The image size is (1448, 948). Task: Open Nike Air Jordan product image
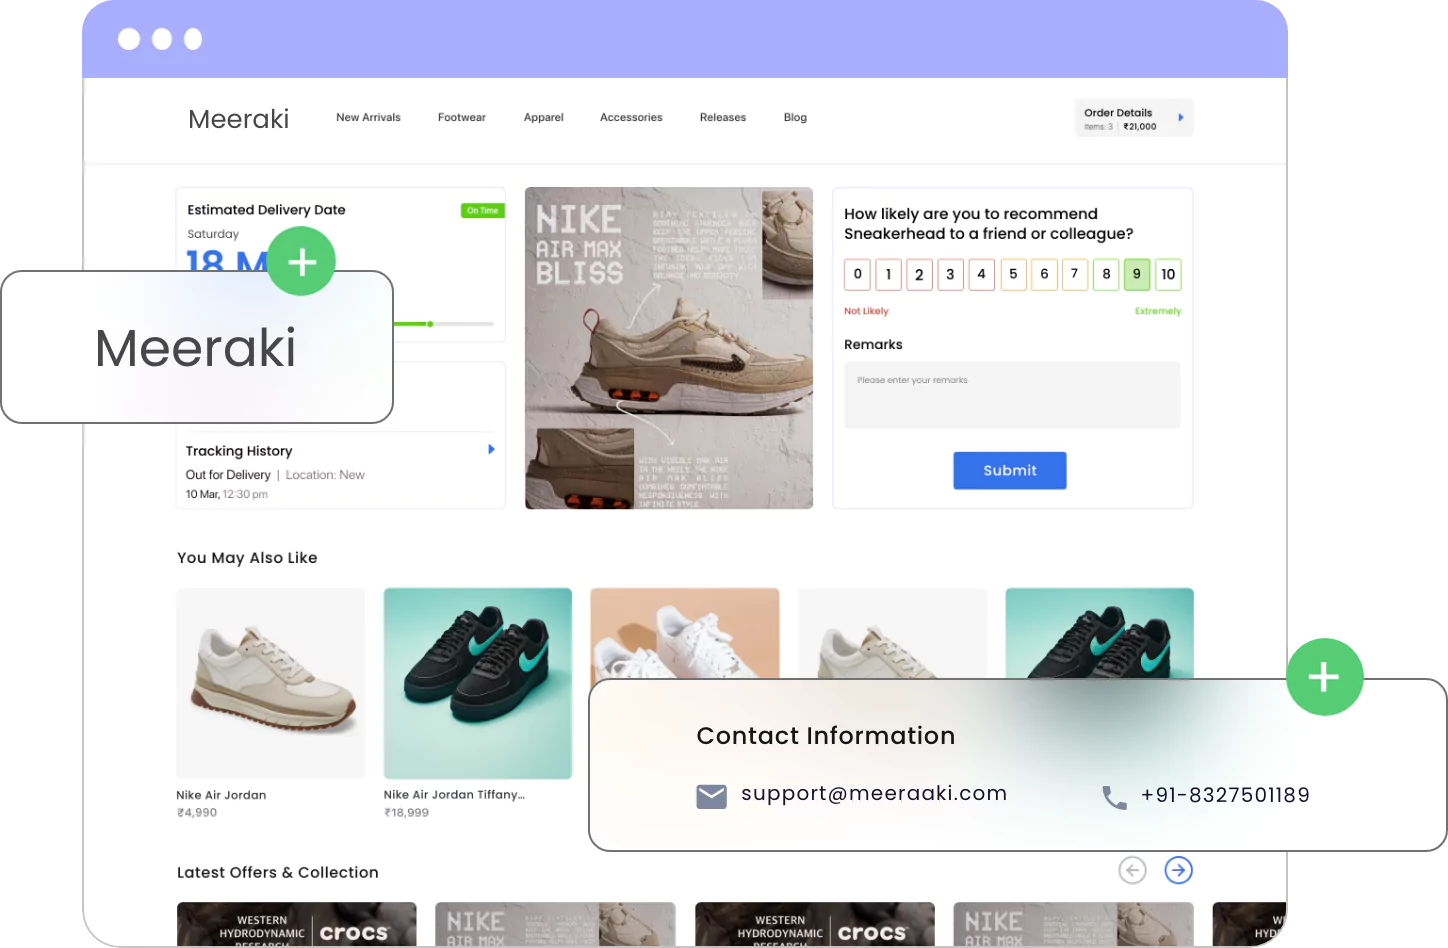click(271, 683)
